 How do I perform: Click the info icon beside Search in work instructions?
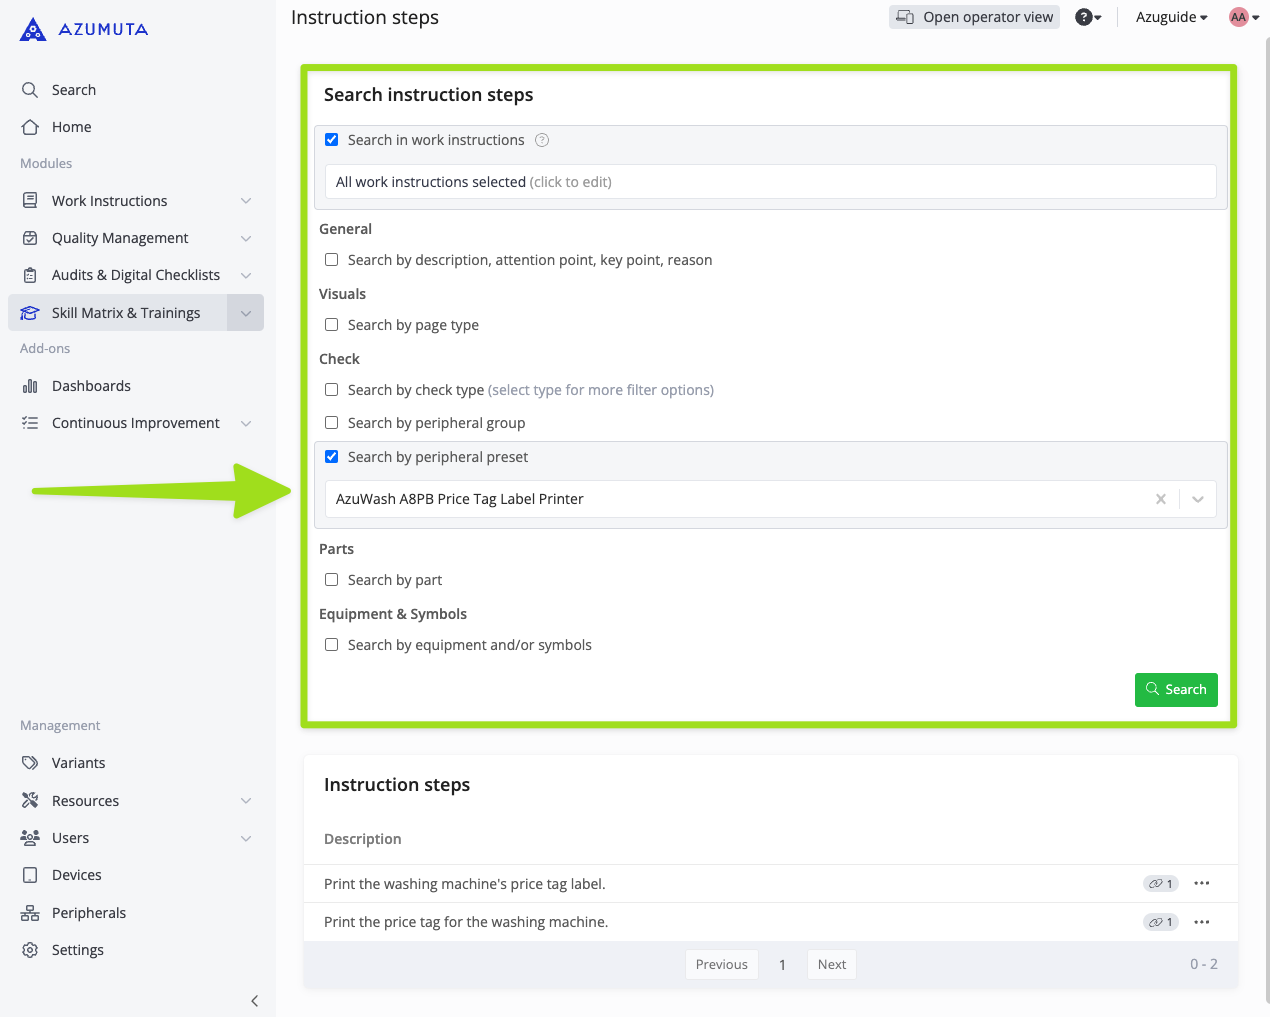542,140
